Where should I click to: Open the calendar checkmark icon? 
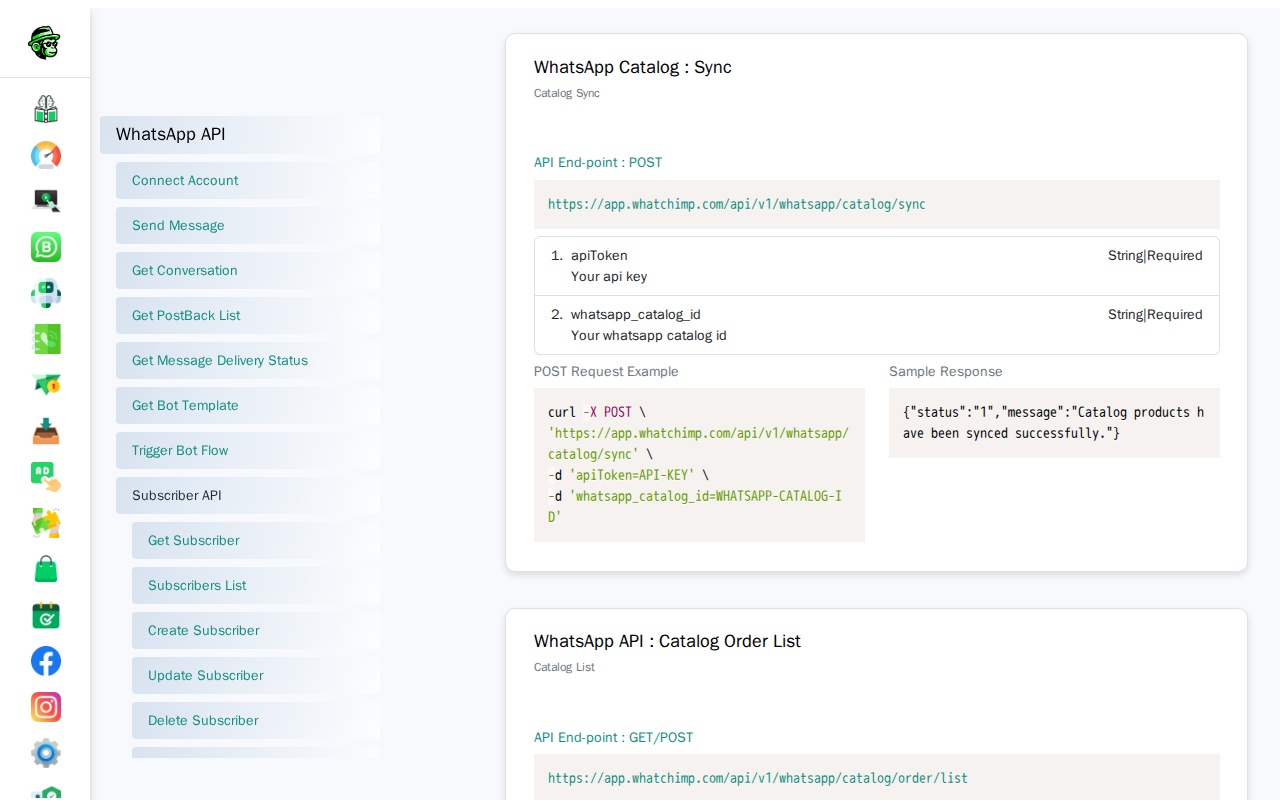[x=46, y=615]
